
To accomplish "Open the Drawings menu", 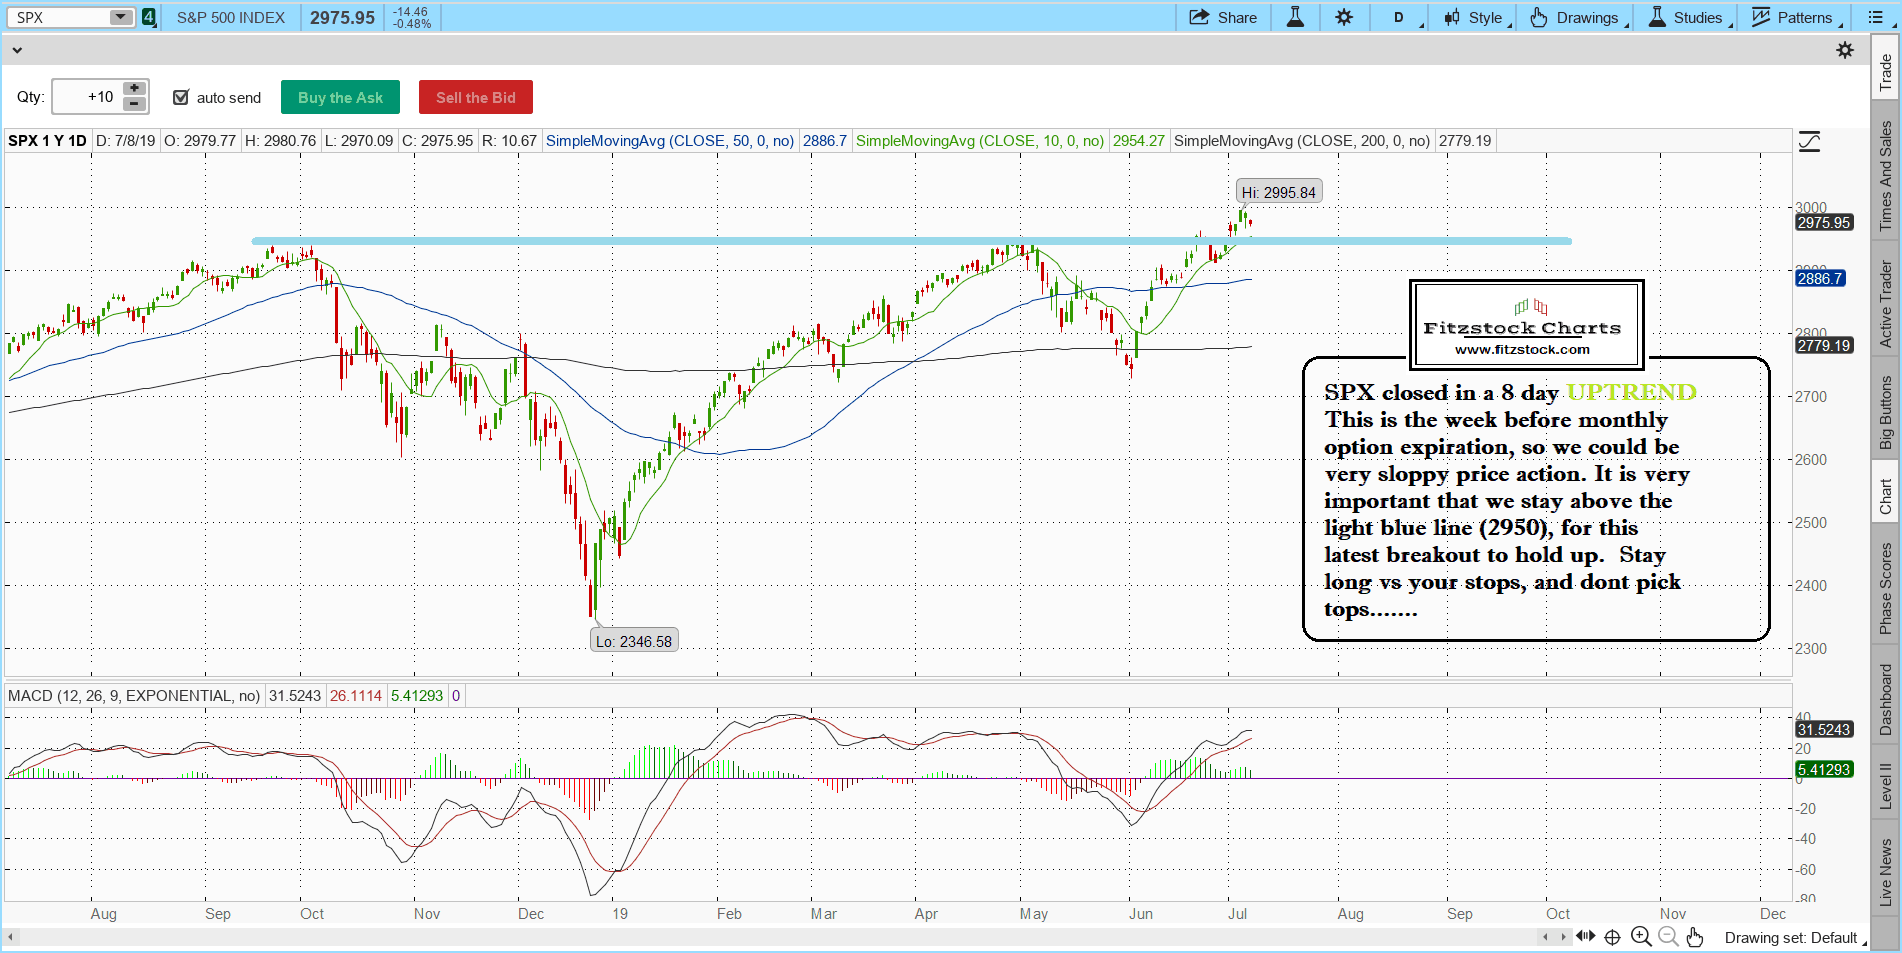I will point(1579,17).
